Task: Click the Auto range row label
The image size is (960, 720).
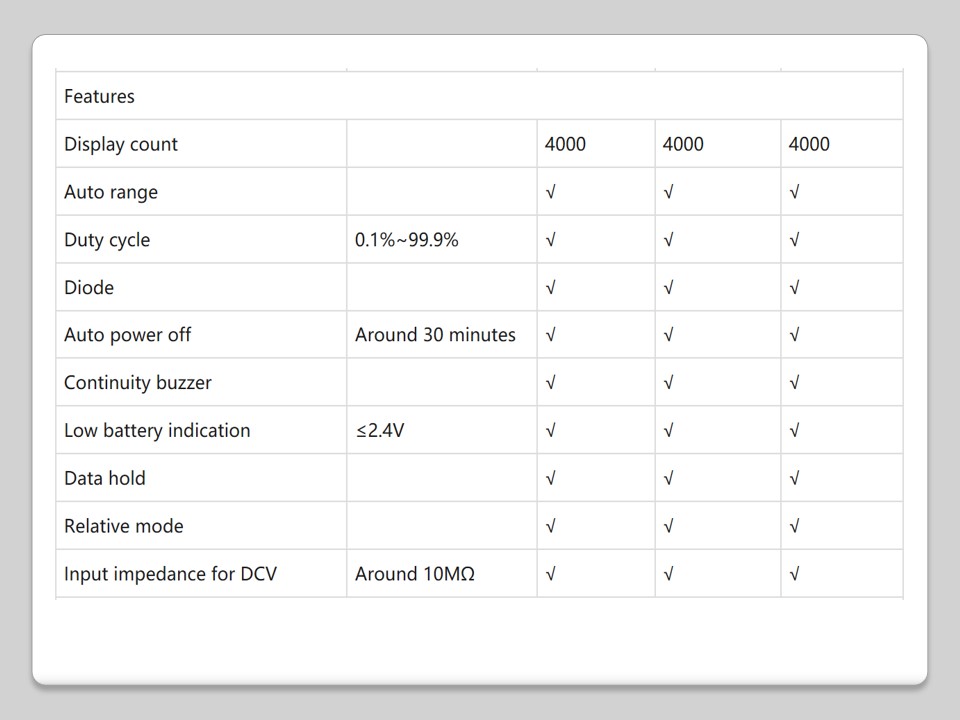Action: click(111, 192)
